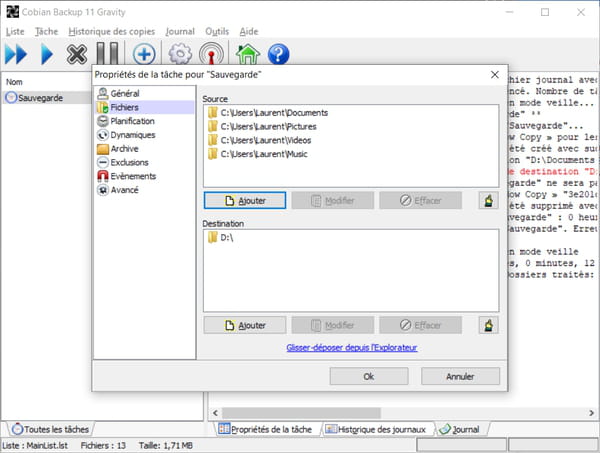Click the remote connection antenna icon
Image resolution: width=600 pixels, height=453 pixels.
(211, 54)
